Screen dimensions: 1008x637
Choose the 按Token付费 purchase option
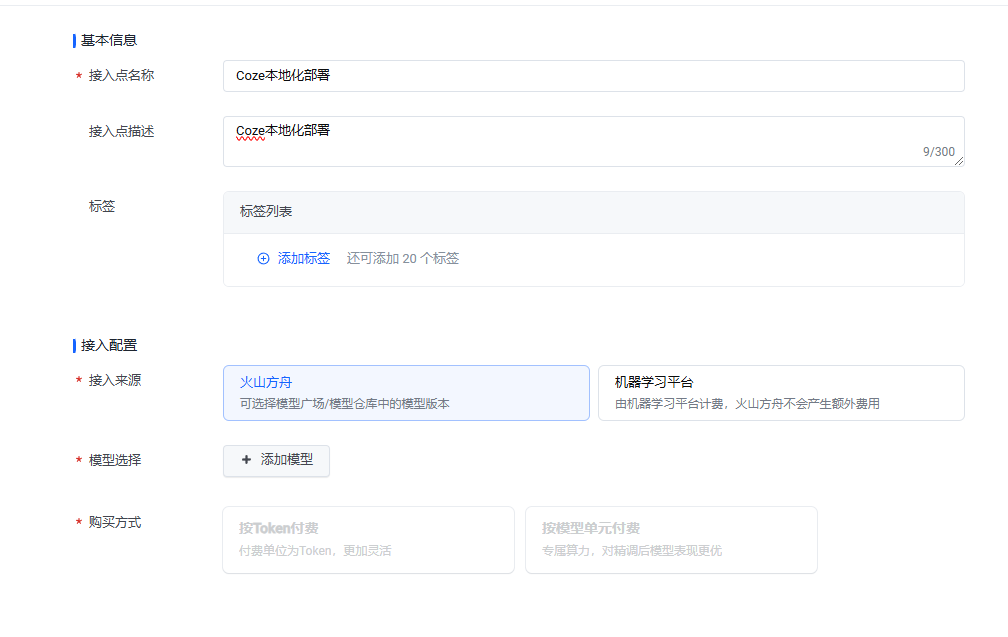368,540
